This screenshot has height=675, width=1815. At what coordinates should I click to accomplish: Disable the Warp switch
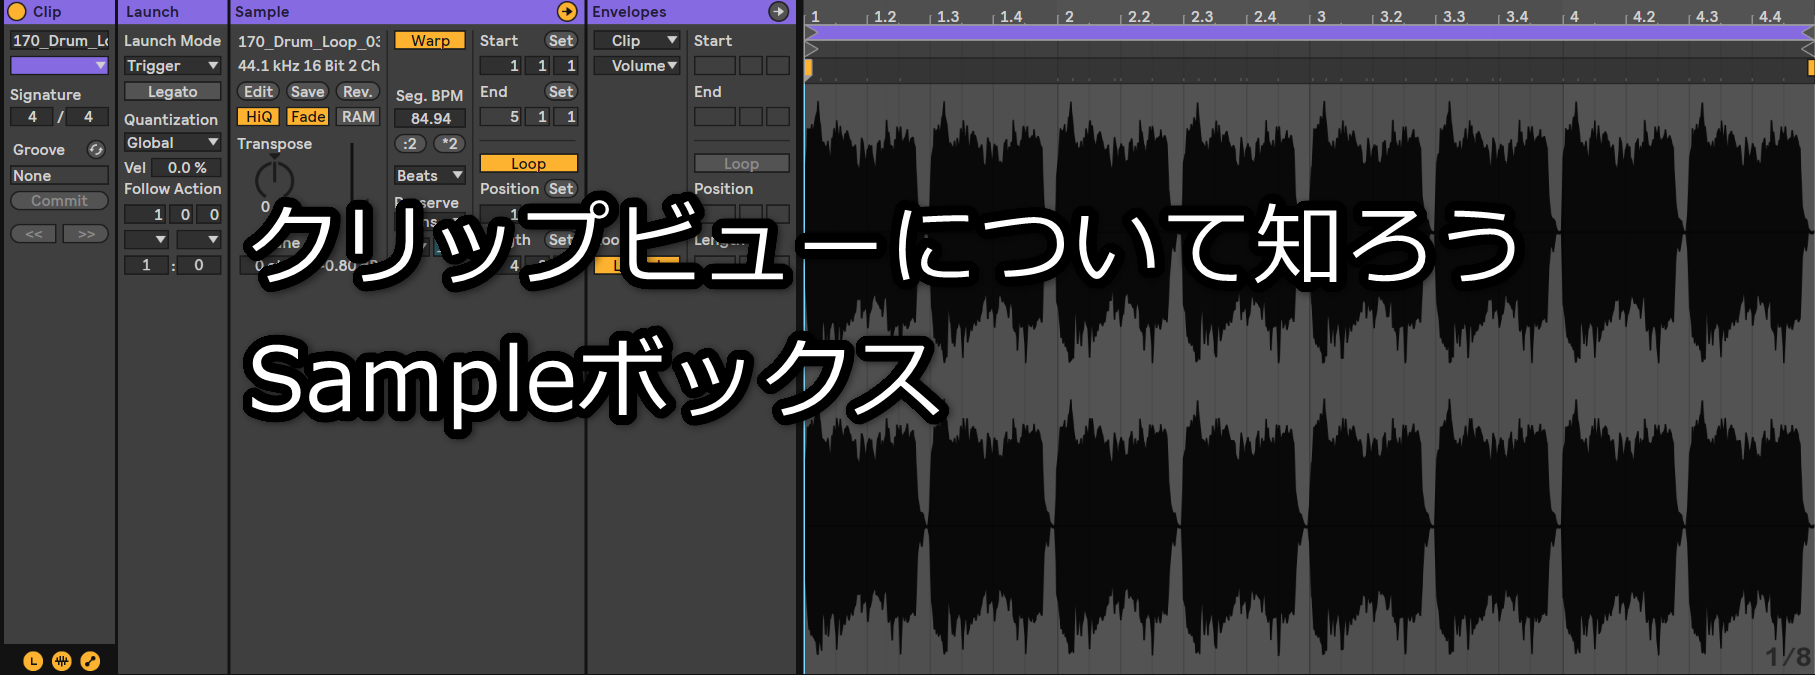pyautogui.click(x=430, y=41)
